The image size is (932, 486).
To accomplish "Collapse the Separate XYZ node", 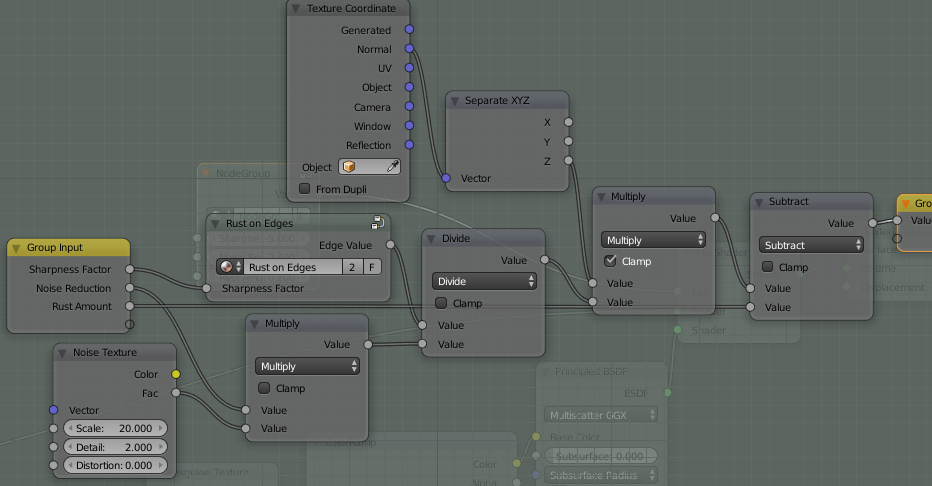I will 455,101.
